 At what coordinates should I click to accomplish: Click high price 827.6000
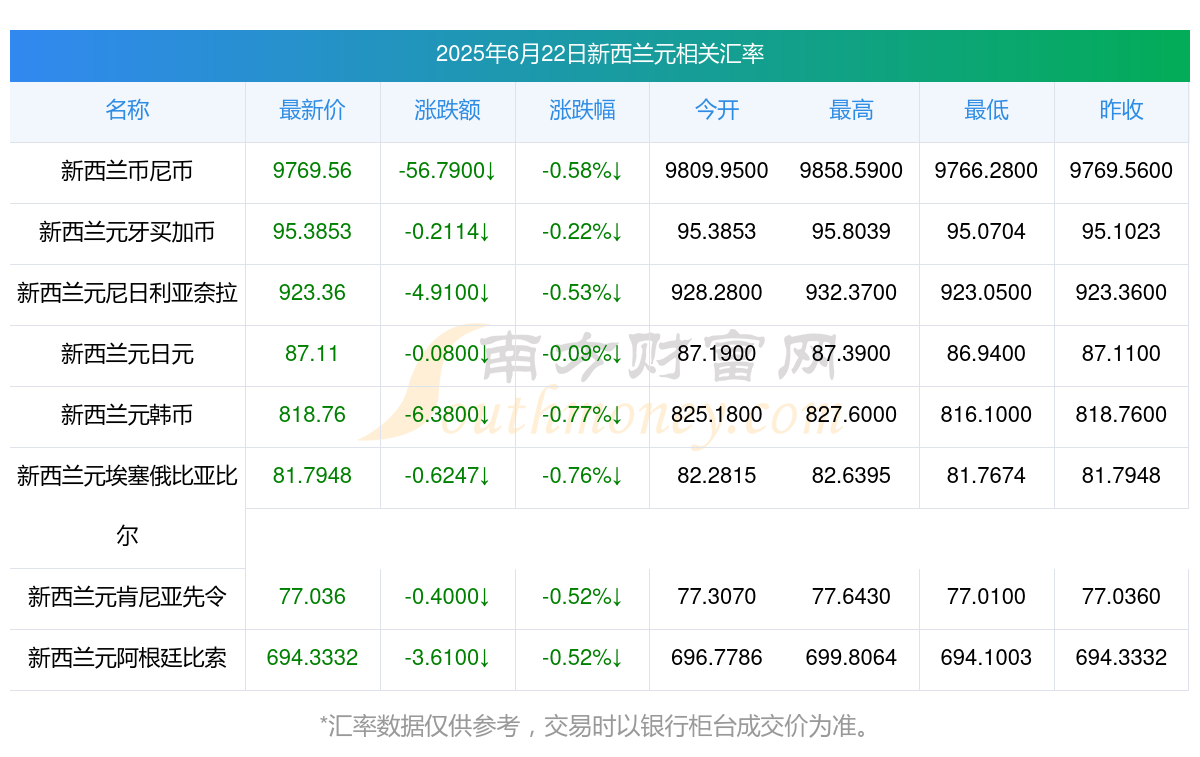851,415
